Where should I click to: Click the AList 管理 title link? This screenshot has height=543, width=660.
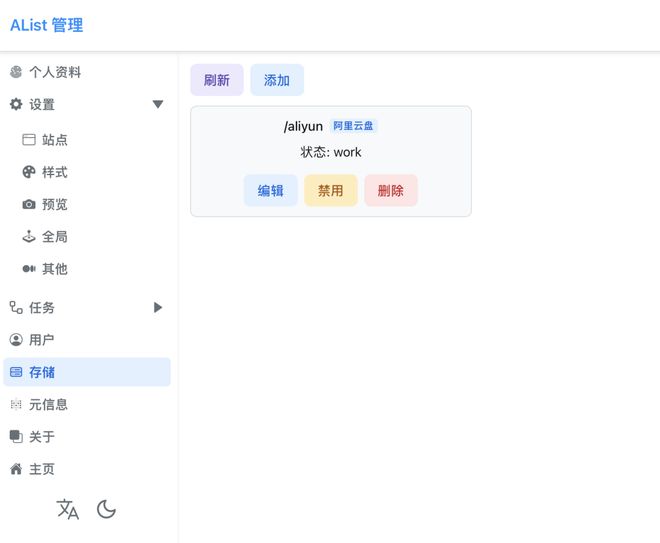tap(46, 25)
